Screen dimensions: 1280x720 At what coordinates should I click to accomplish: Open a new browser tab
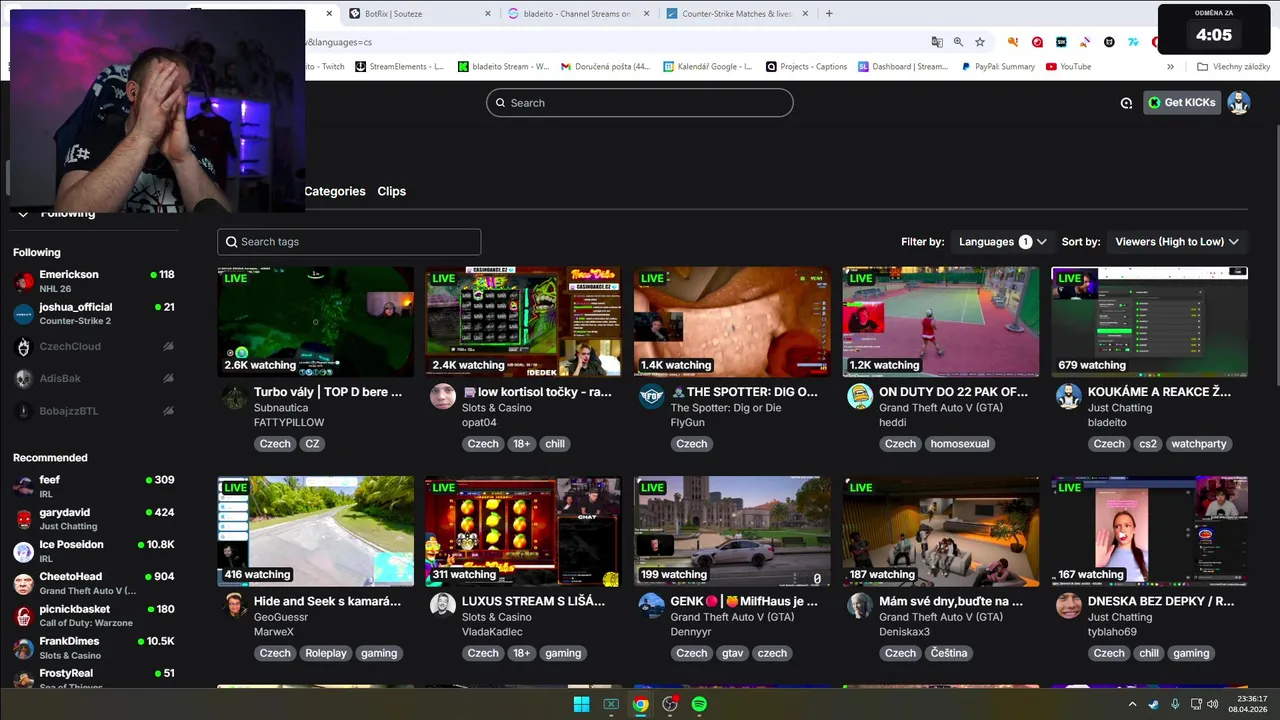click(829, 14)
